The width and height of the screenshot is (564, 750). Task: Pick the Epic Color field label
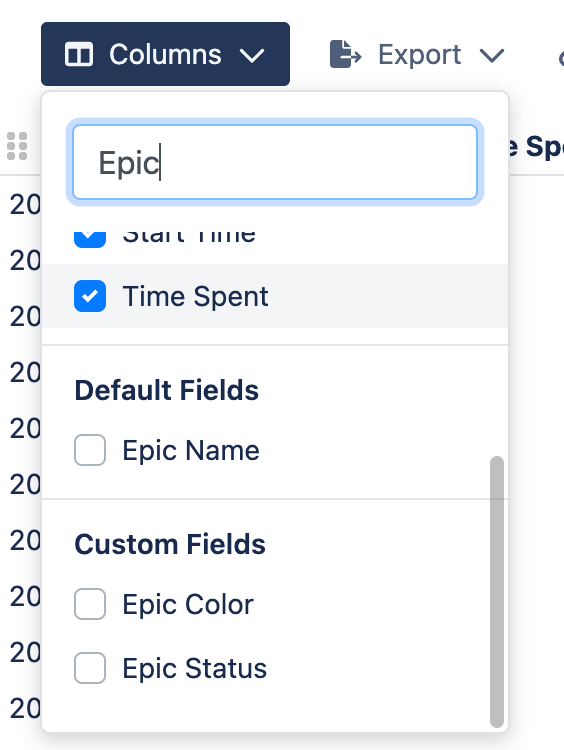click(x=188, y=605)
